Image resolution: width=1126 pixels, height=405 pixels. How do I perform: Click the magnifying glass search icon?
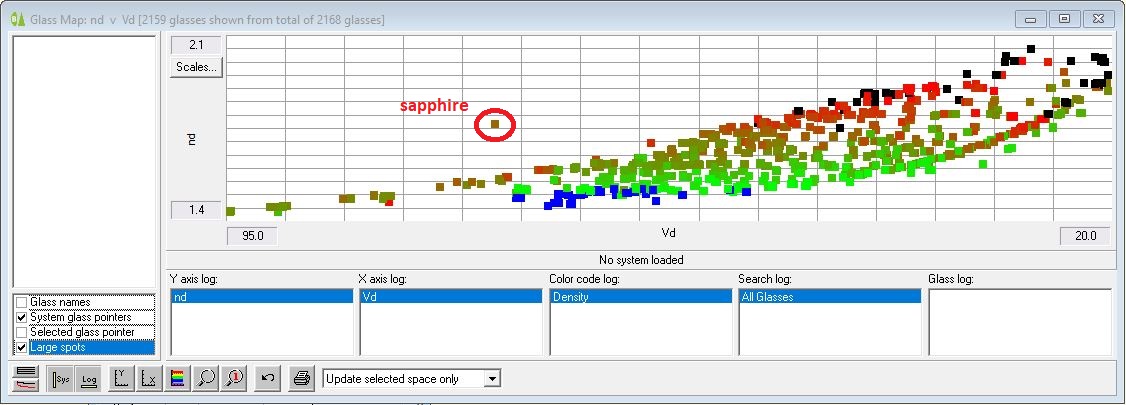point(207,379)
